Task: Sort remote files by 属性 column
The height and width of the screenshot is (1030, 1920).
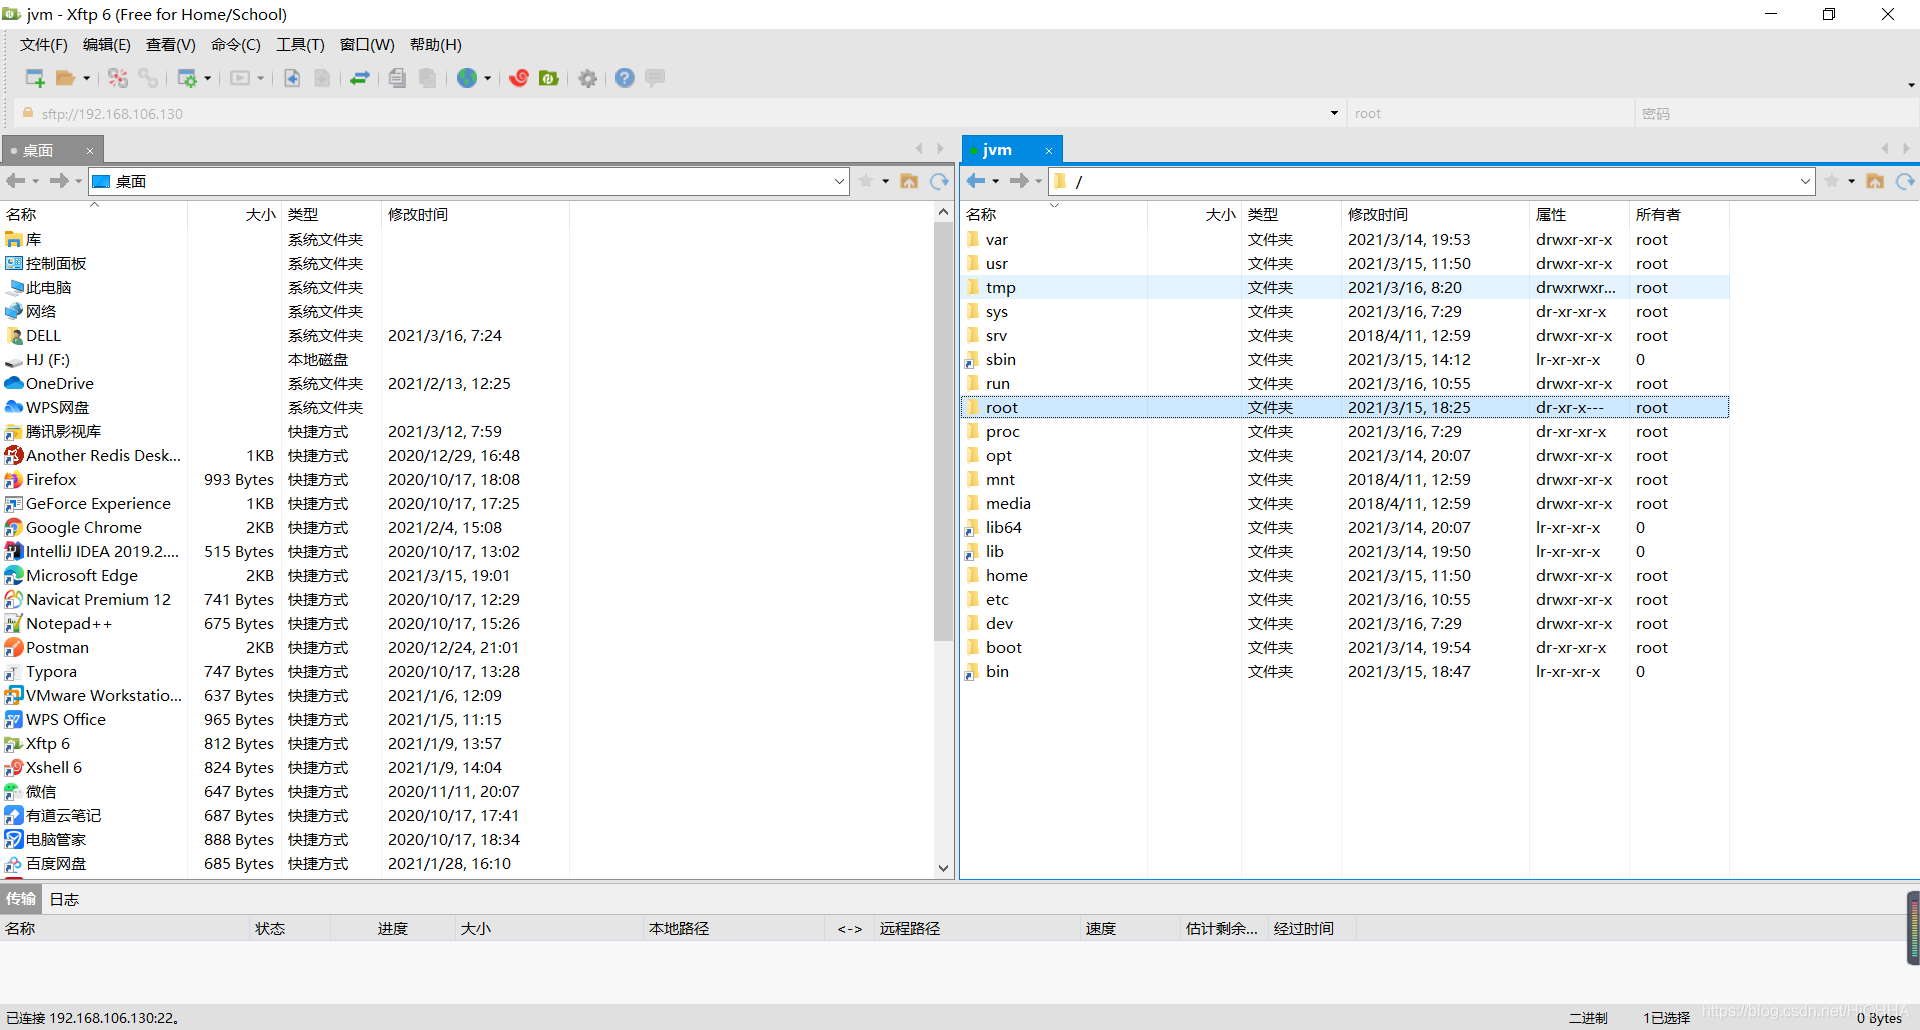Action: 1579,215
